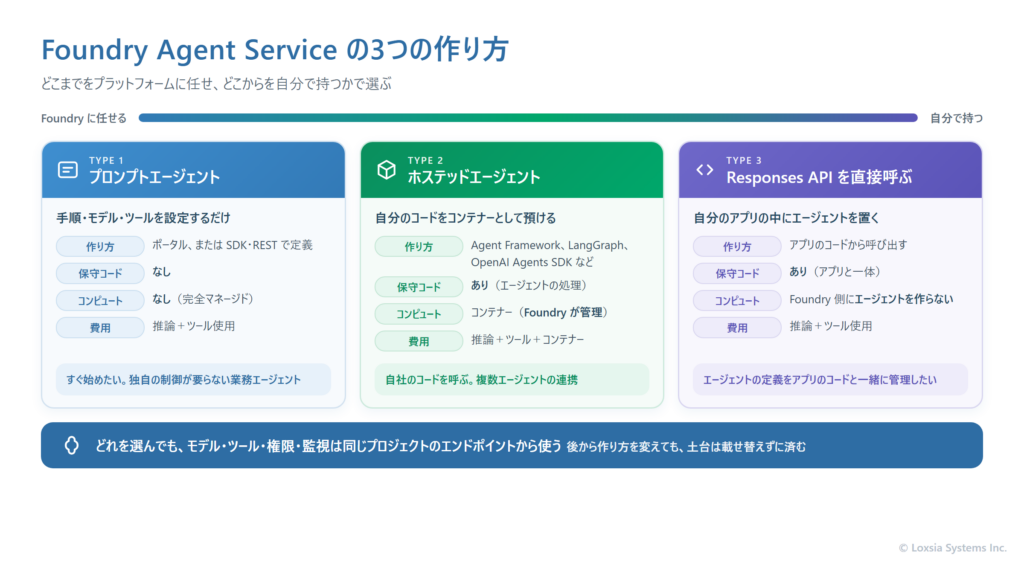1024x563 pixels.
Task: Click the "コンピュート" pill in the Type 3 card
Action: point(737,300)
